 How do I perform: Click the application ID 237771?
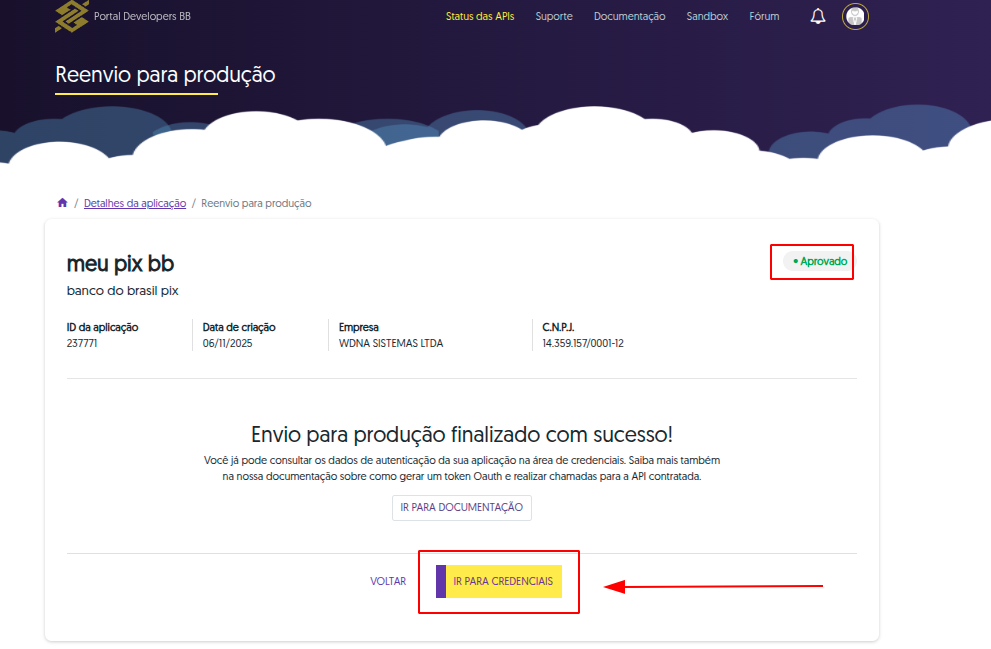pos(82,343)
